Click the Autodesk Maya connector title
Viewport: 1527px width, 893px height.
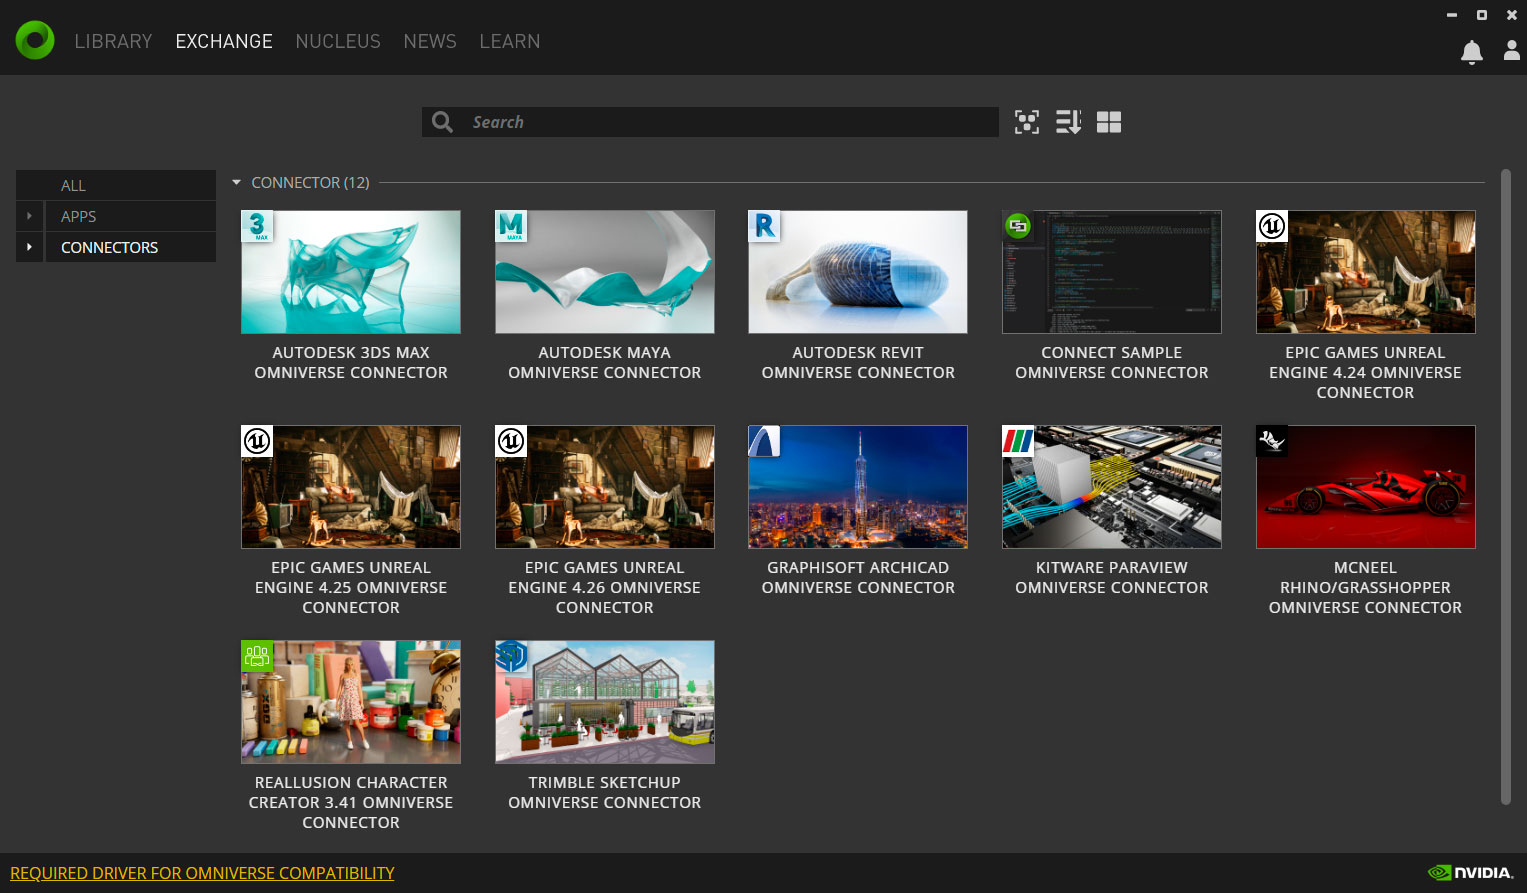pyautogui.click(x=605, y=363)
